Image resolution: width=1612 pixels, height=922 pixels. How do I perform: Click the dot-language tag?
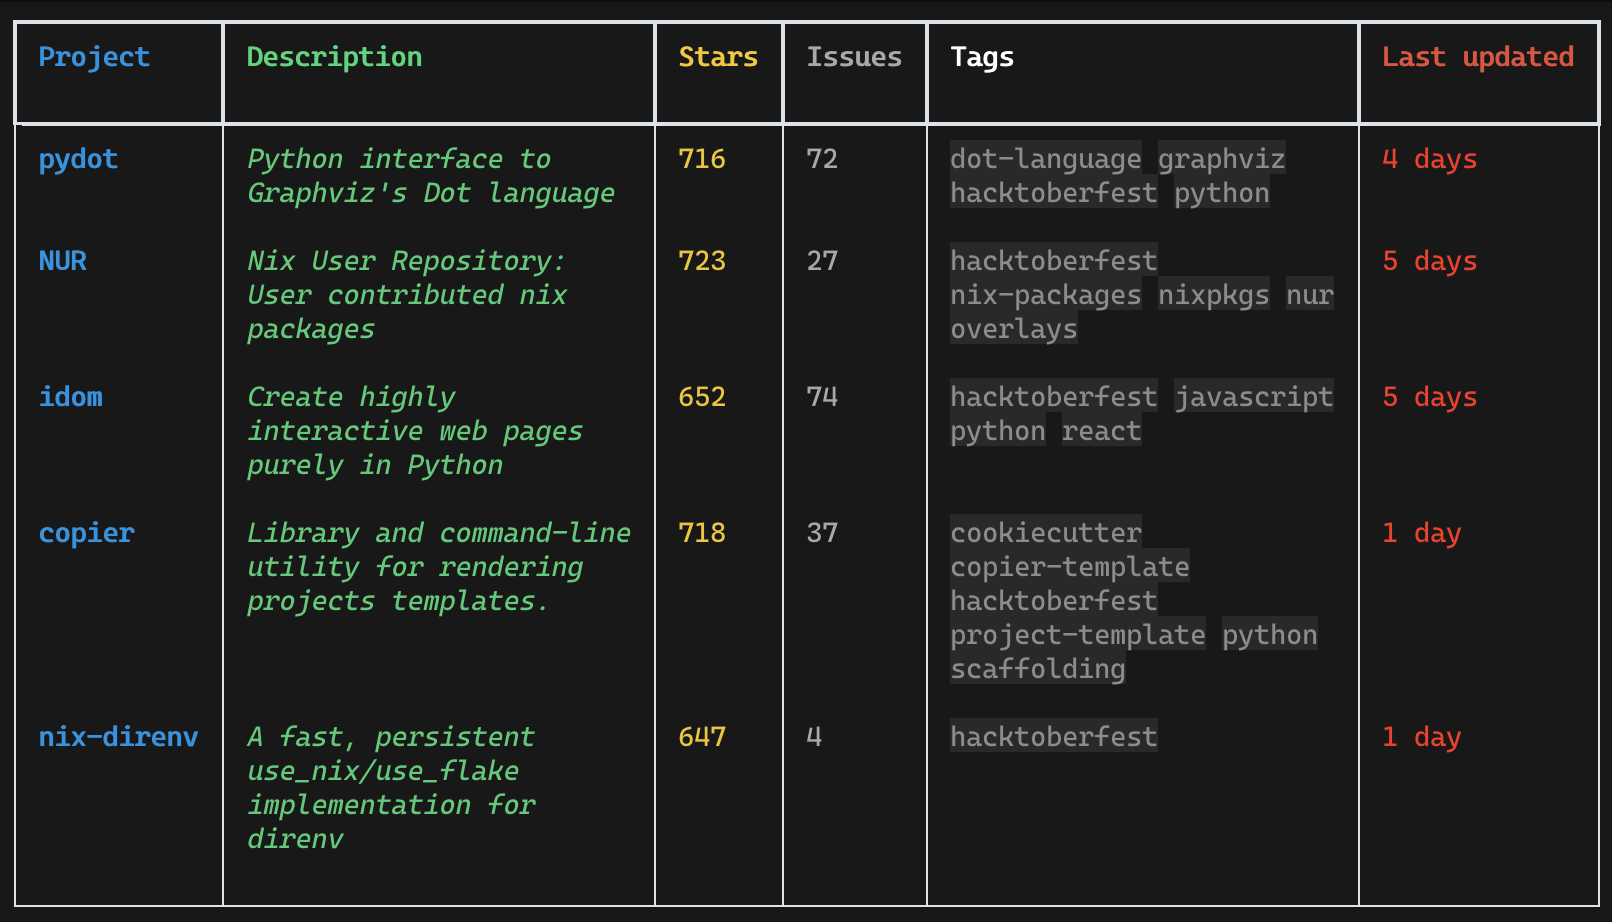pyautogui.click(x=1046, y=159)
